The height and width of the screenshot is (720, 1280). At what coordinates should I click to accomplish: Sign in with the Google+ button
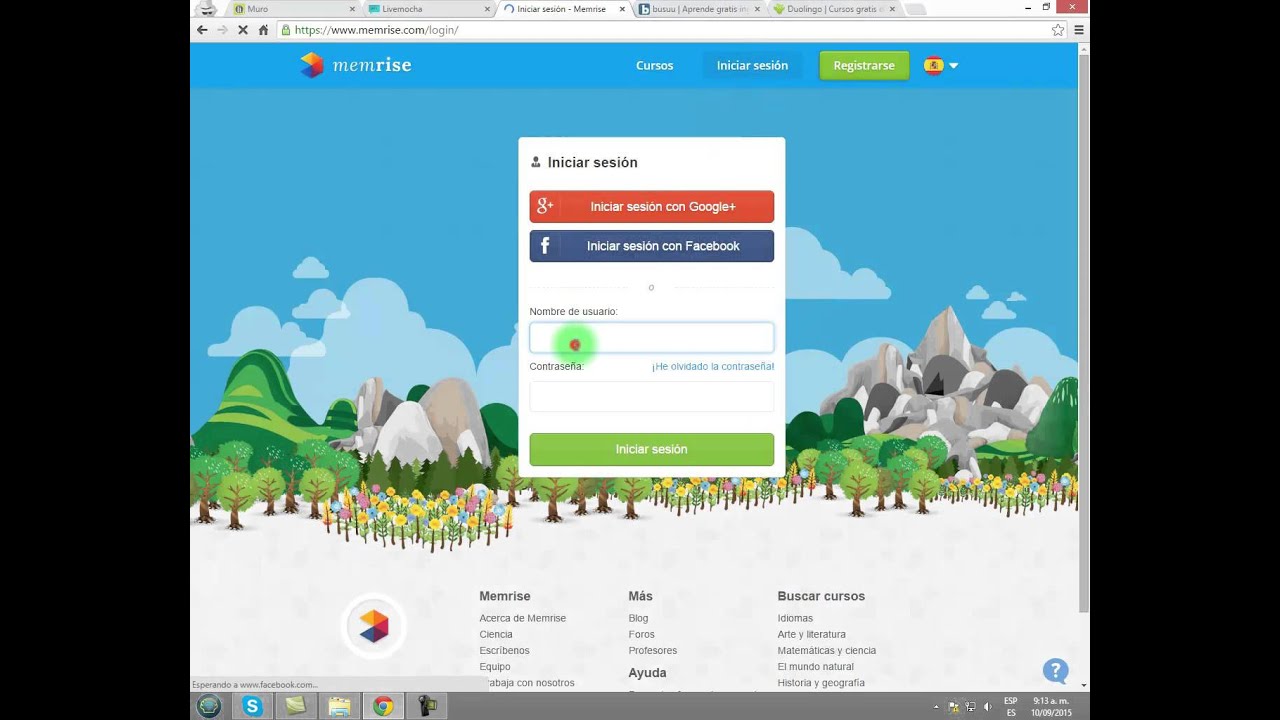point(651,206)
